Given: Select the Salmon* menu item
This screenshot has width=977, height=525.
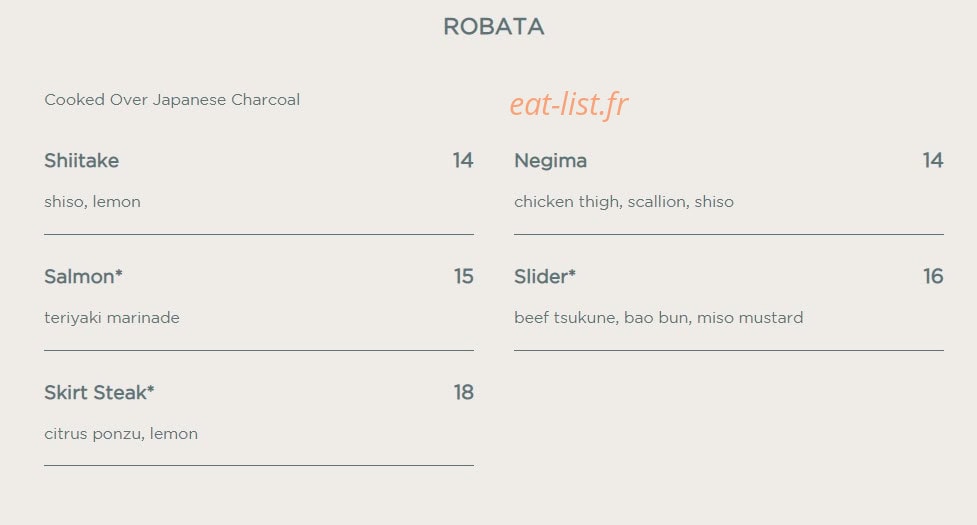Looking at the screenshot, I should point(83,277).
